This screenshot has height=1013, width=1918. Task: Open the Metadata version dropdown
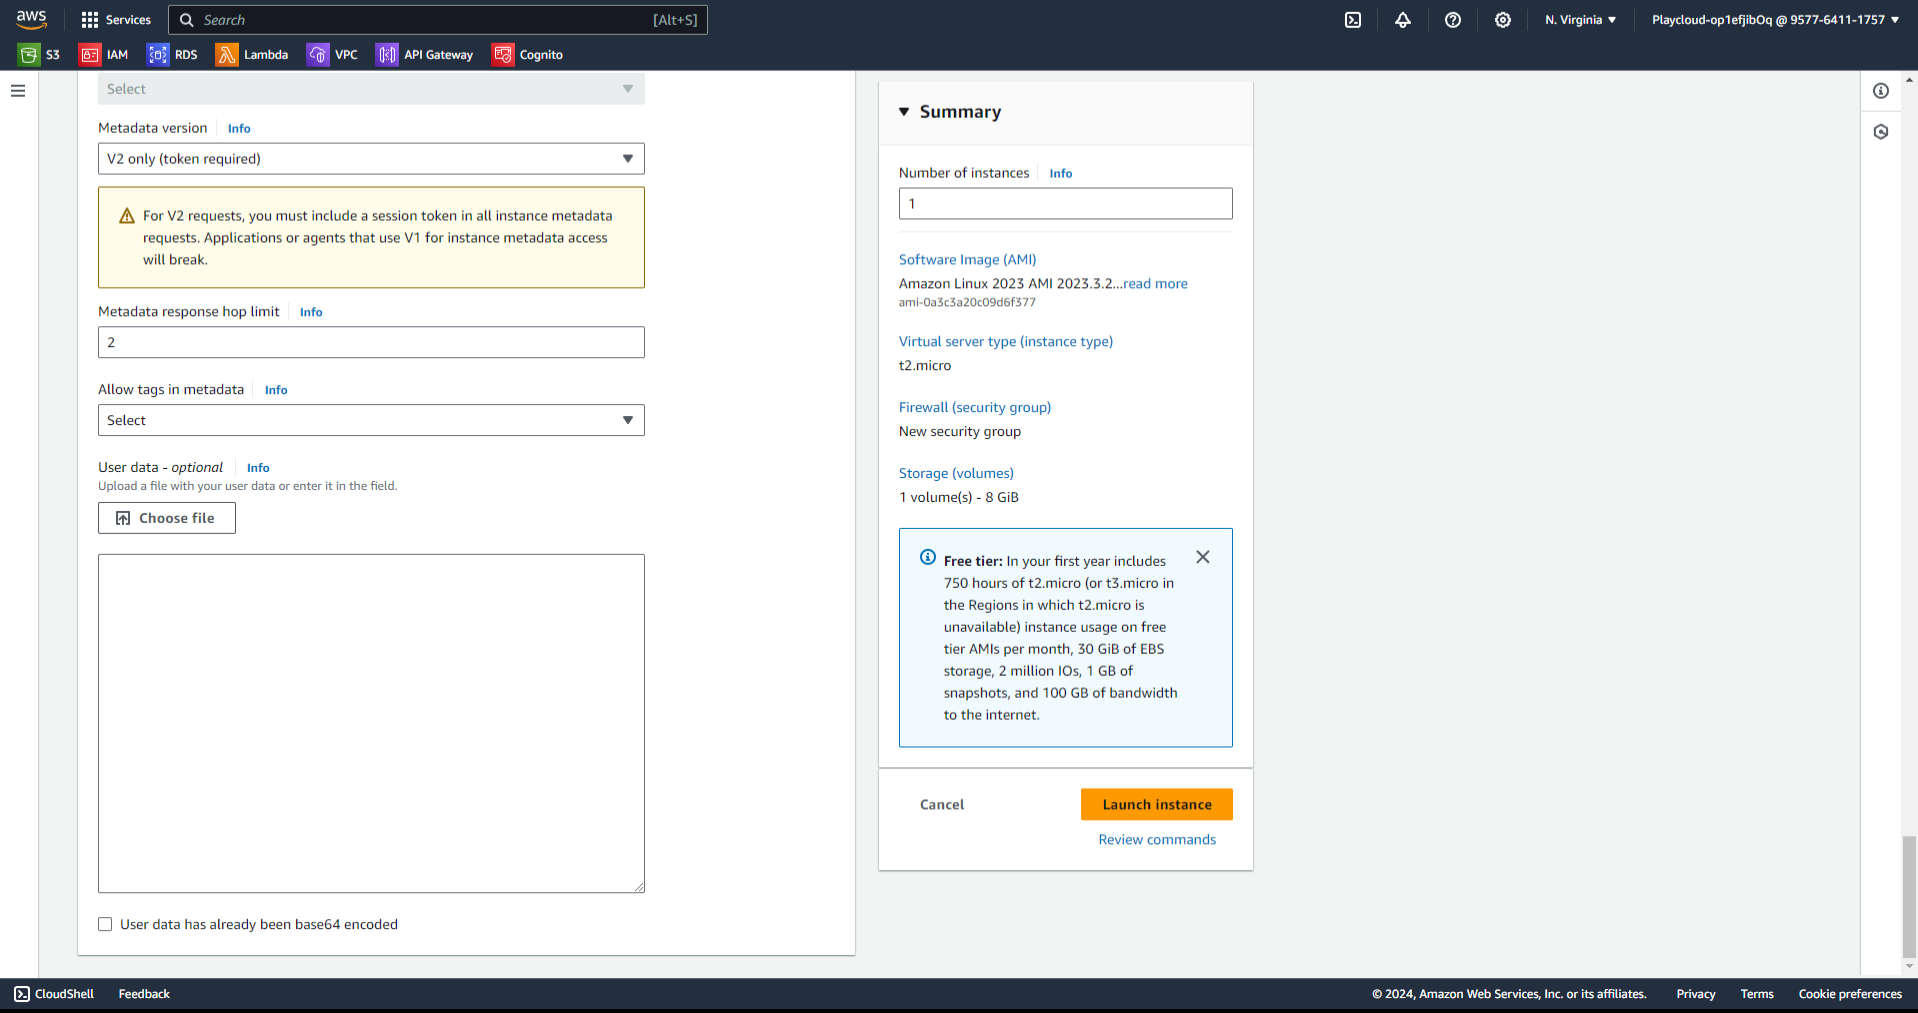click(371, 159)
